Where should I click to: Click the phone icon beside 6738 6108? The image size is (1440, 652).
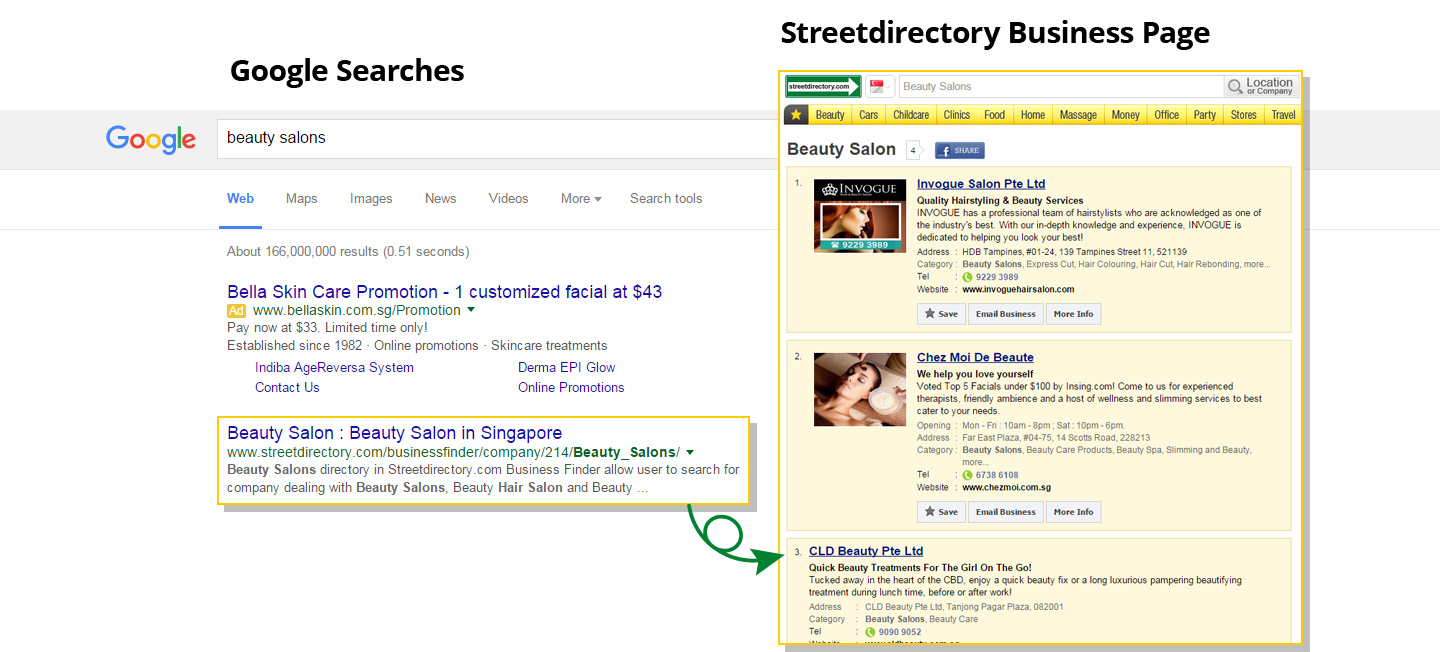click(x=967, y=475)
